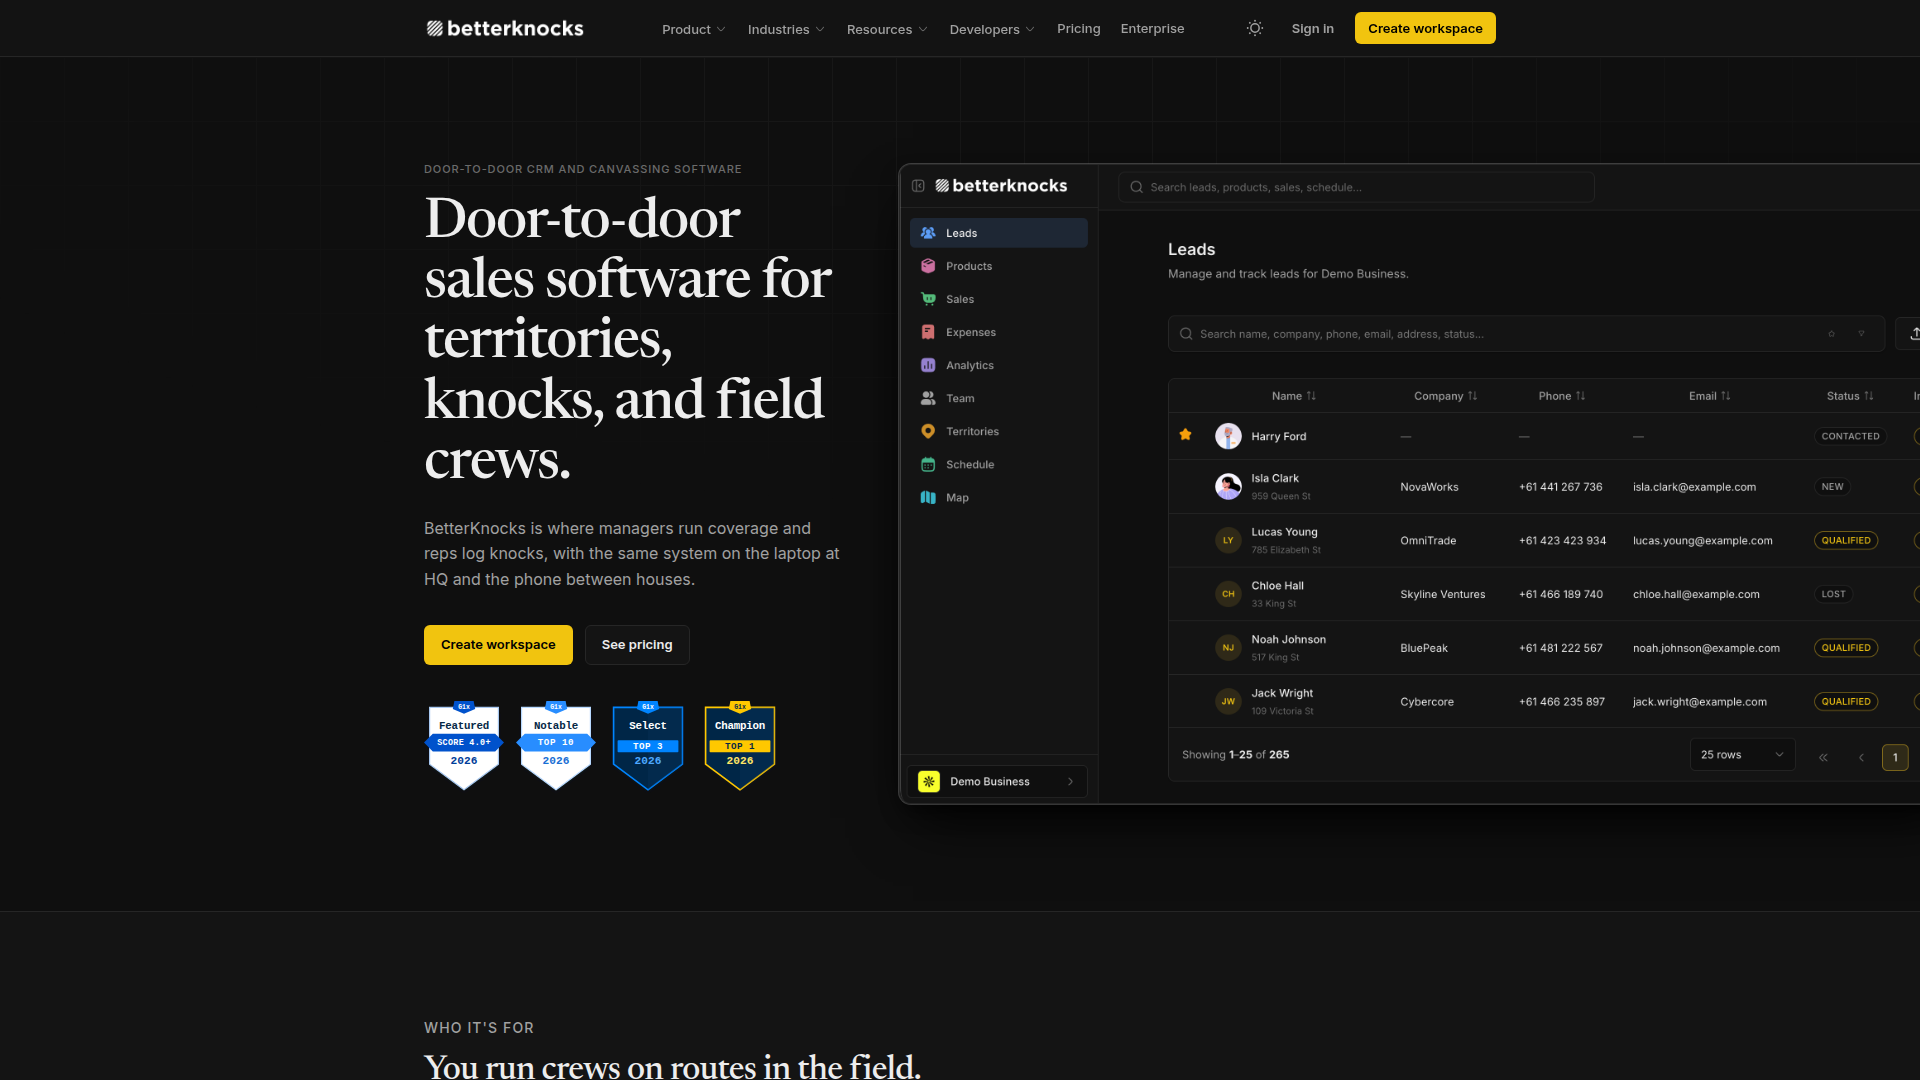Toggle the light/dark theme sun icon
Screen dimensions: 1920x1080
tap(1255, 28)
